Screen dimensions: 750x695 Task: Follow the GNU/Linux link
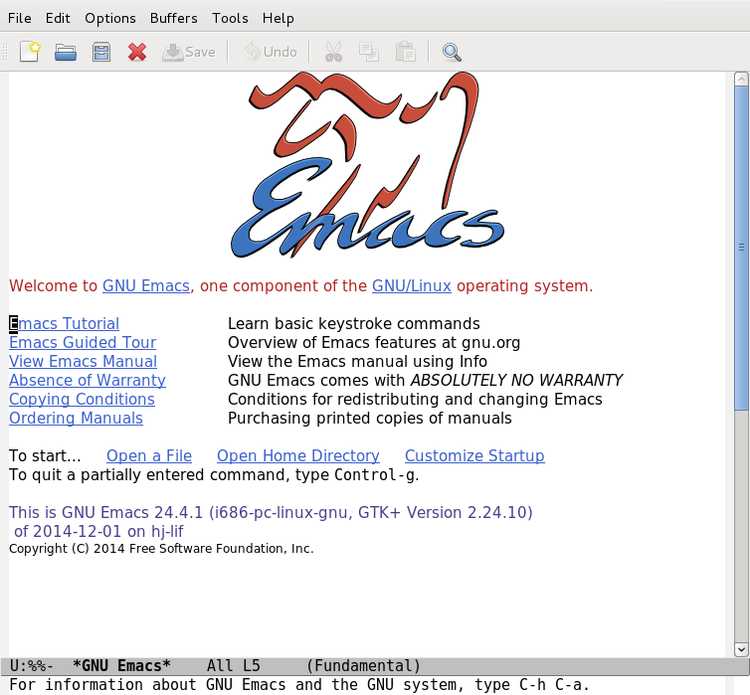click(411, 286)
